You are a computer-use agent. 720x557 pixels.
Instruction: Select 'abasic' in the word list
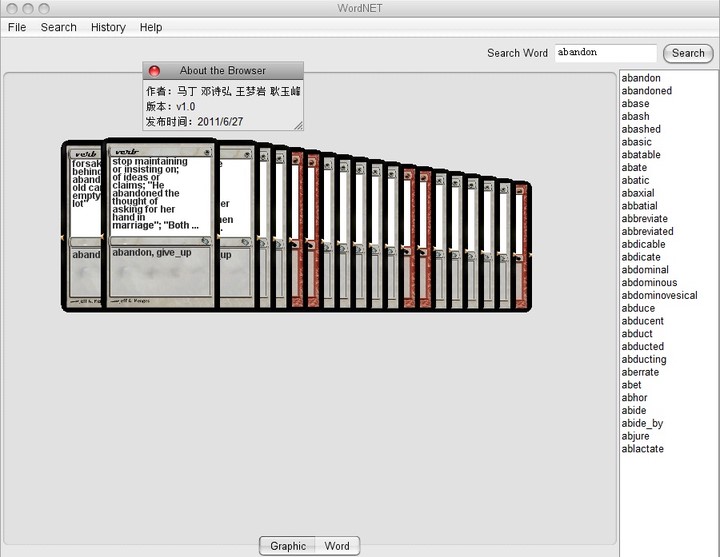(636, 142)
